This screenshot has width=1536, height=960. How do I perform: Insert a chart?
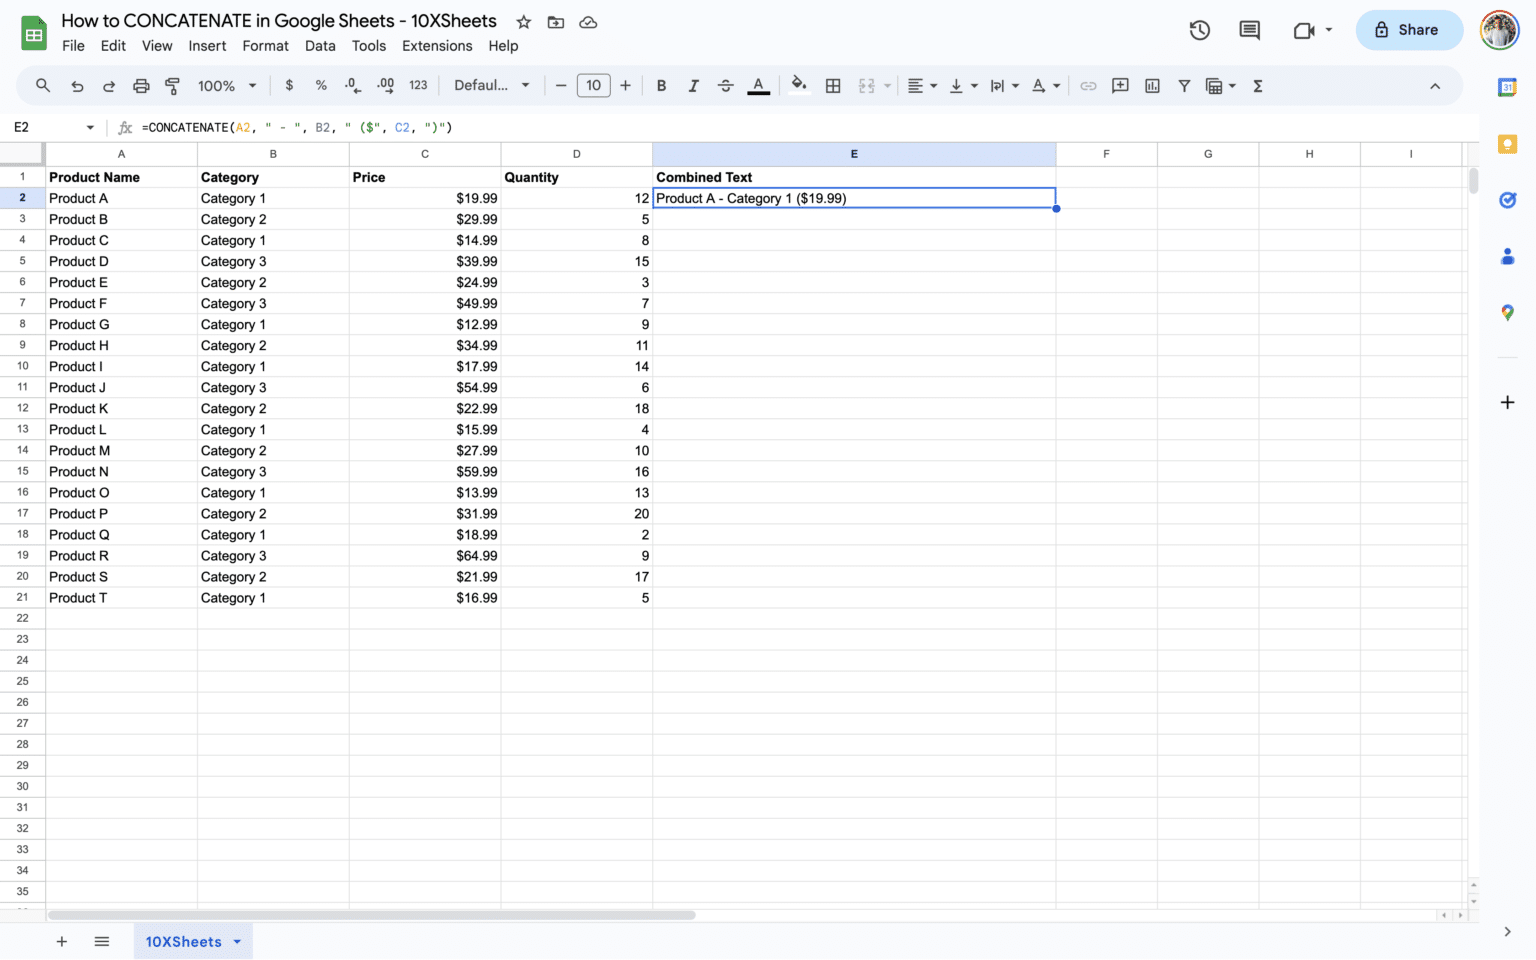coord(1152,85)
